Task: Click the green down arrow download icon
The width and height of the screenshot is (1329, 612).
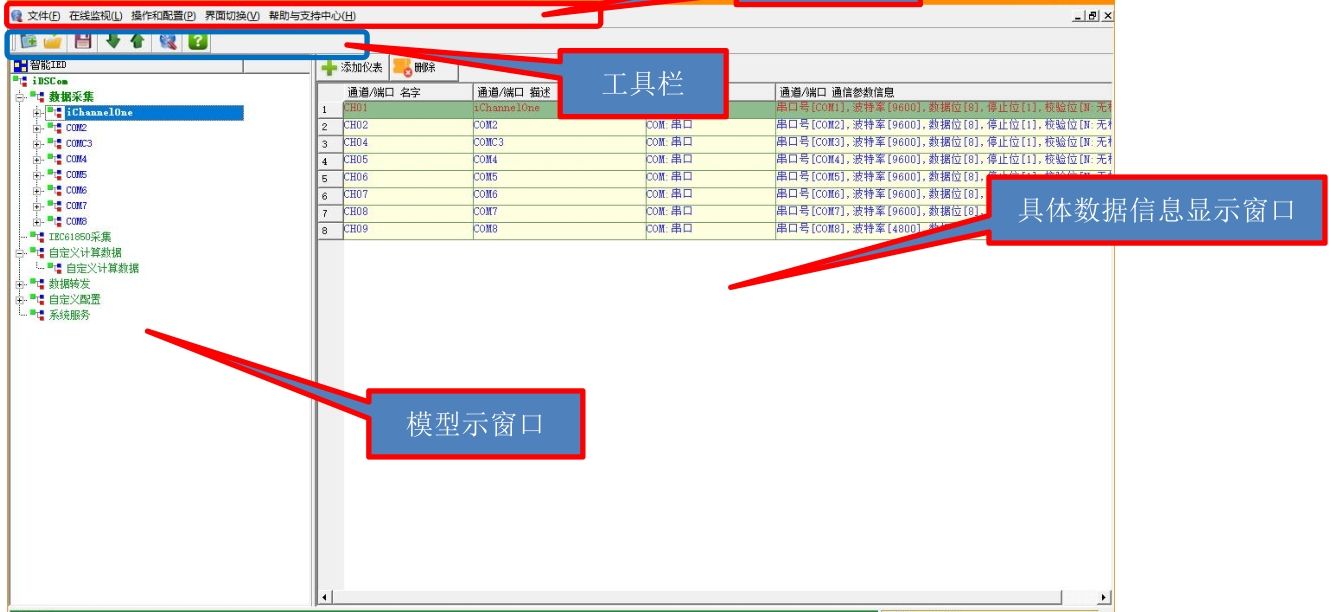Action: tap(113, 42)
